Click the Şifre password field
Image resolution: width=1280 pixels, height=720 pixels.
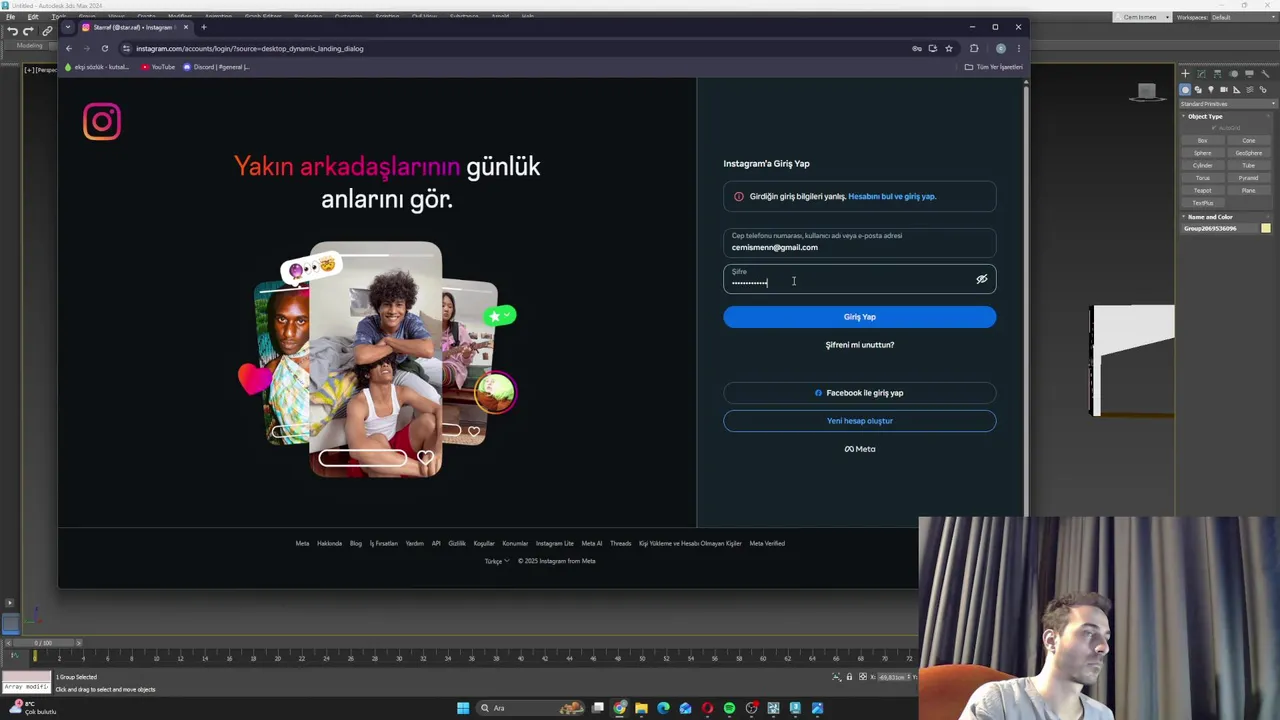click(860, 278)
